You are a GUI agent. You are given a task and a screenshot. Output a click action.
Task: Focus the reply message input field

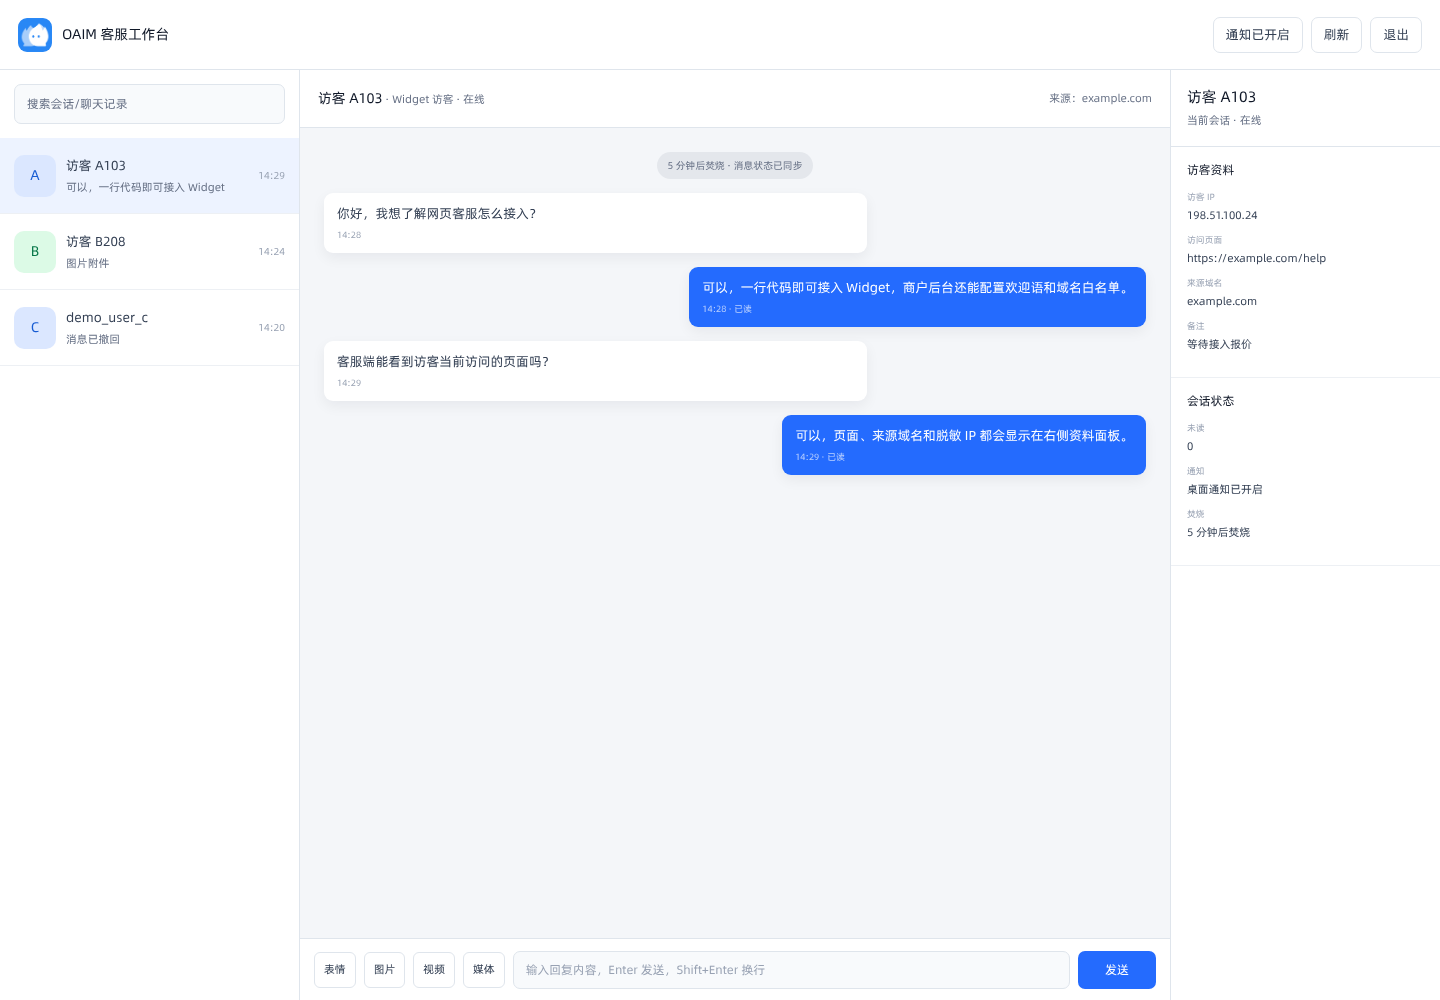(791, 970)
